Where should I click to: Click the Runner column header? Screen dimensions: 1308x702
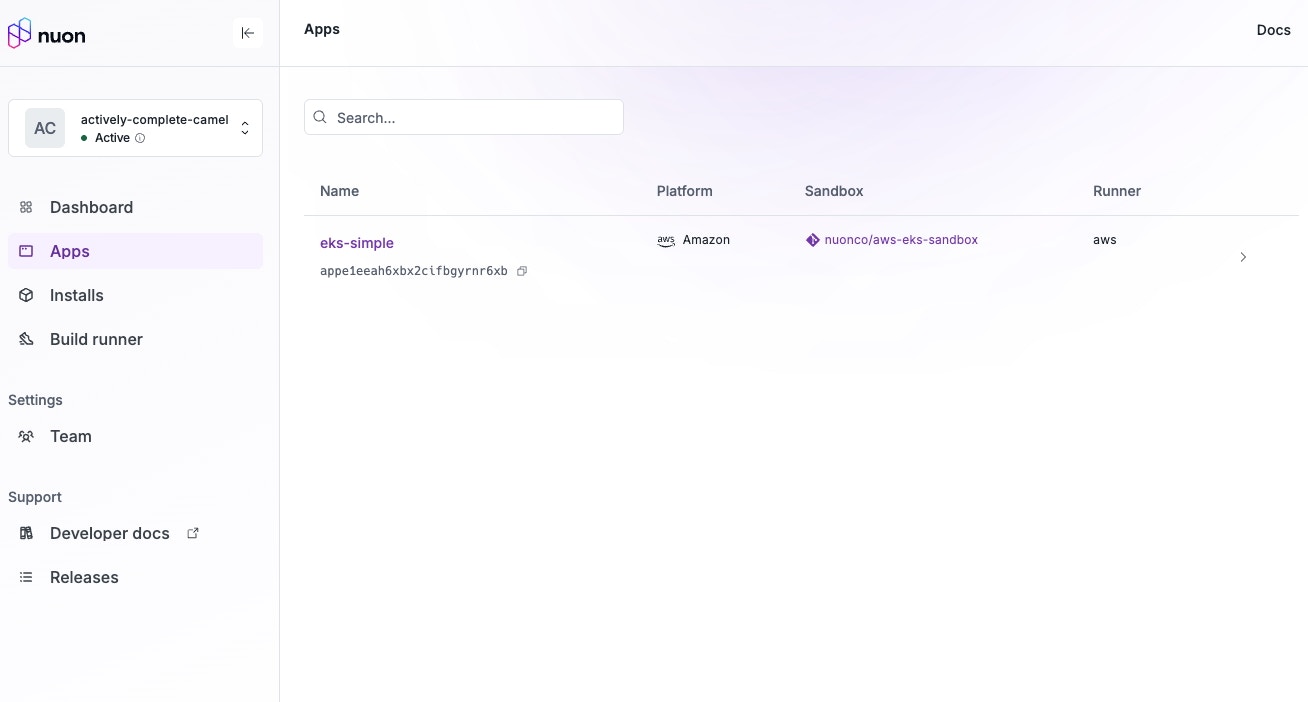click(x=1117, y=191)
